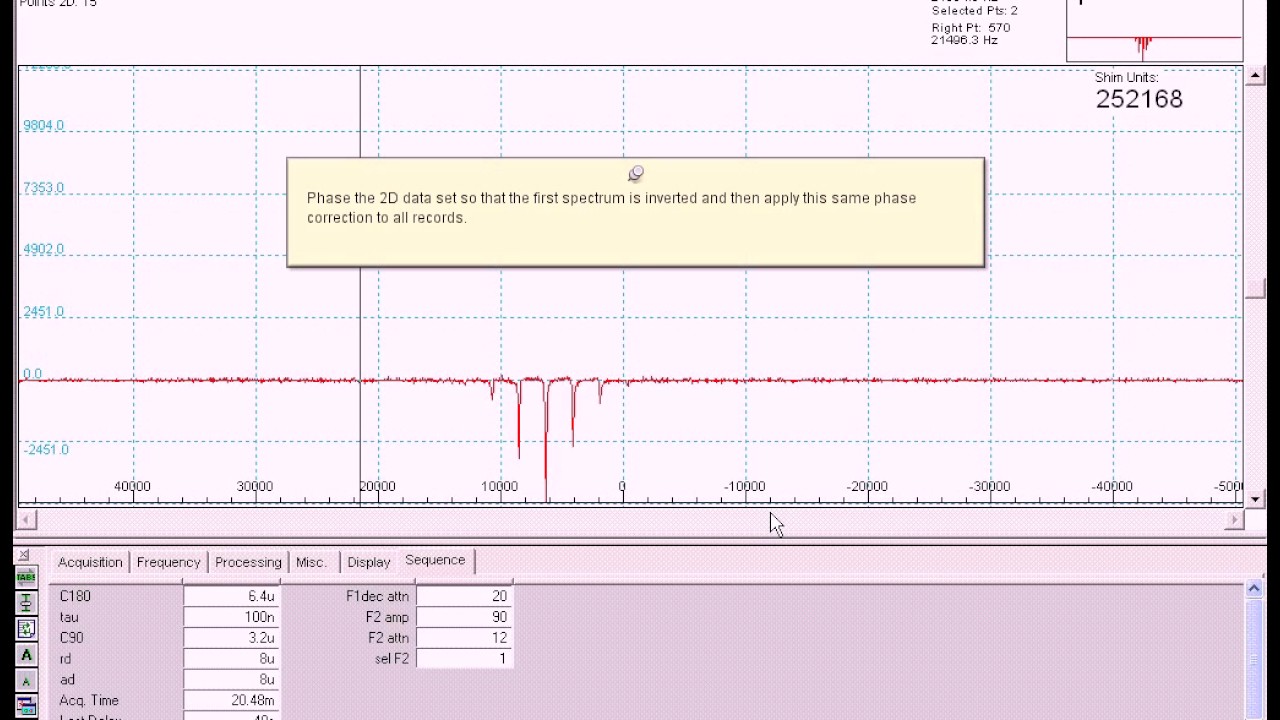The width and height of the screenshot is (1280, 720).
Task: Click the spectrum overview thumbnail
Action: tap(1154, 31)
